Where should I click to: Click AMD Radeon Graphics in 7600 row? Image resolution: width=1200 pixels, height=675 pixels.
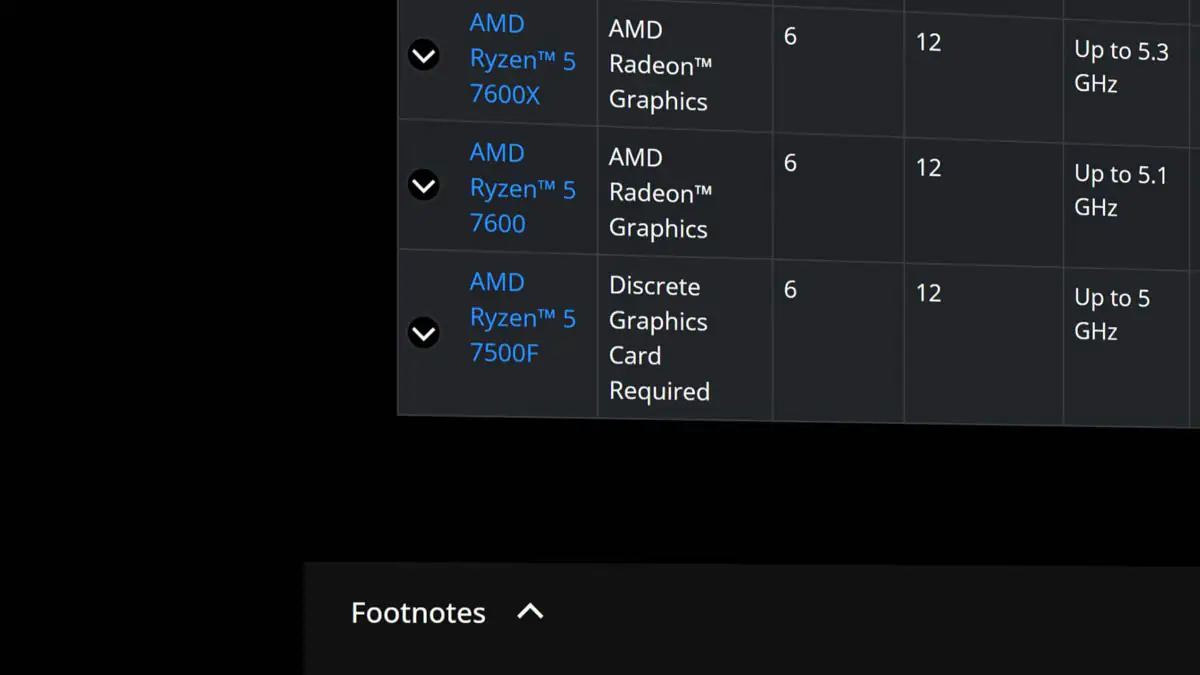coord(660,193)
